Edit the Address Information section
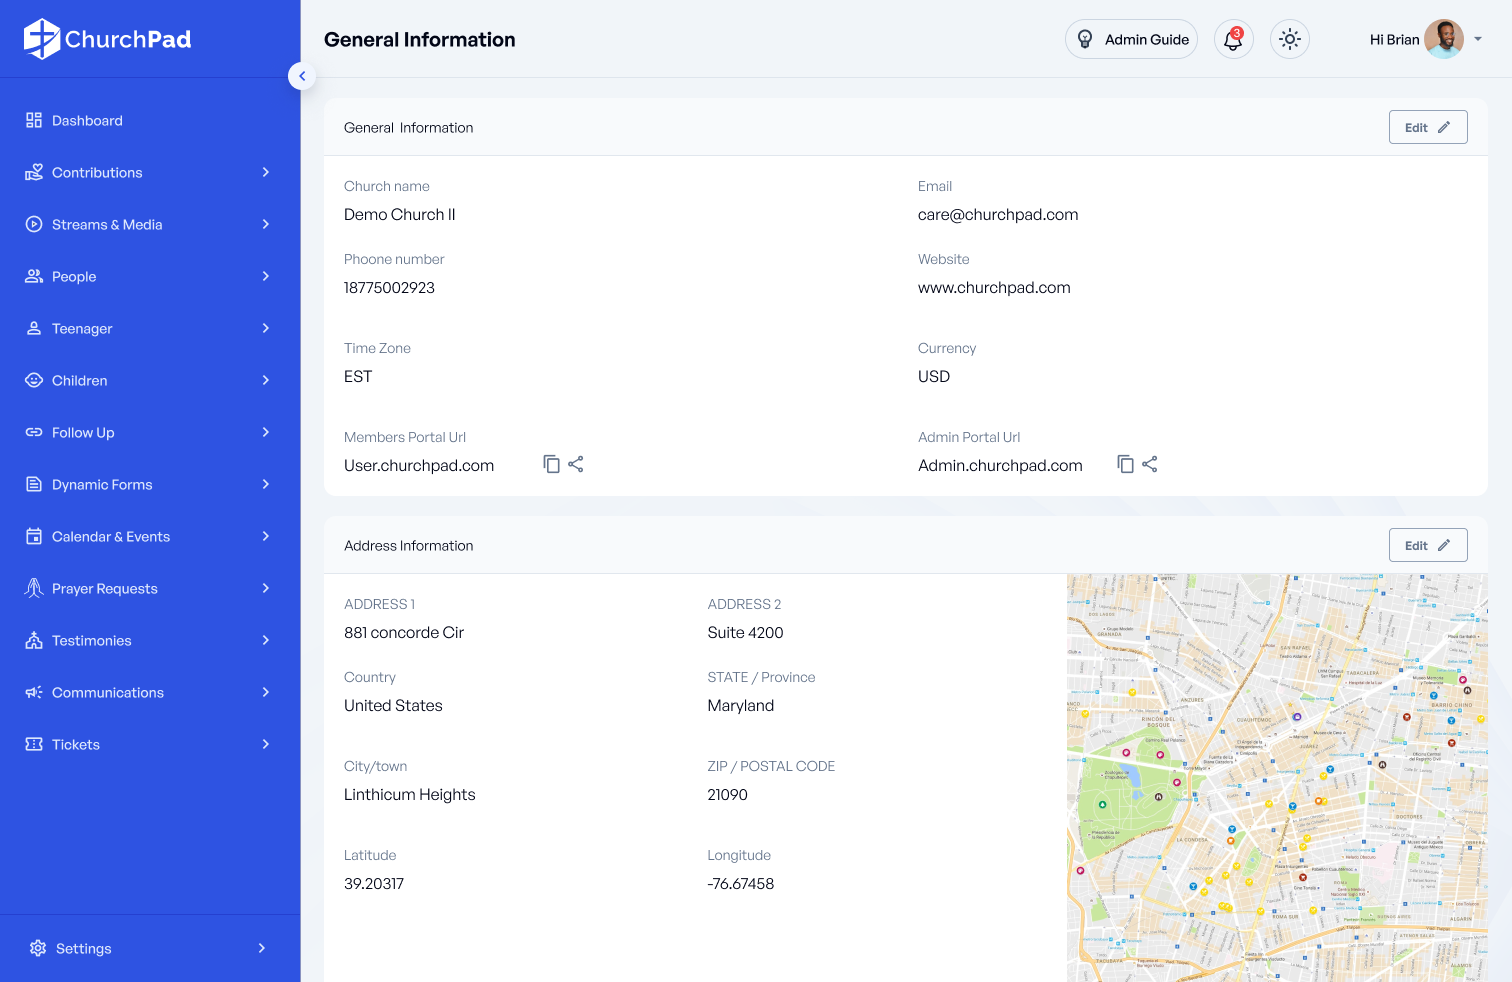The height and width of the screenshot is (982, 1512). [1427, 545]
